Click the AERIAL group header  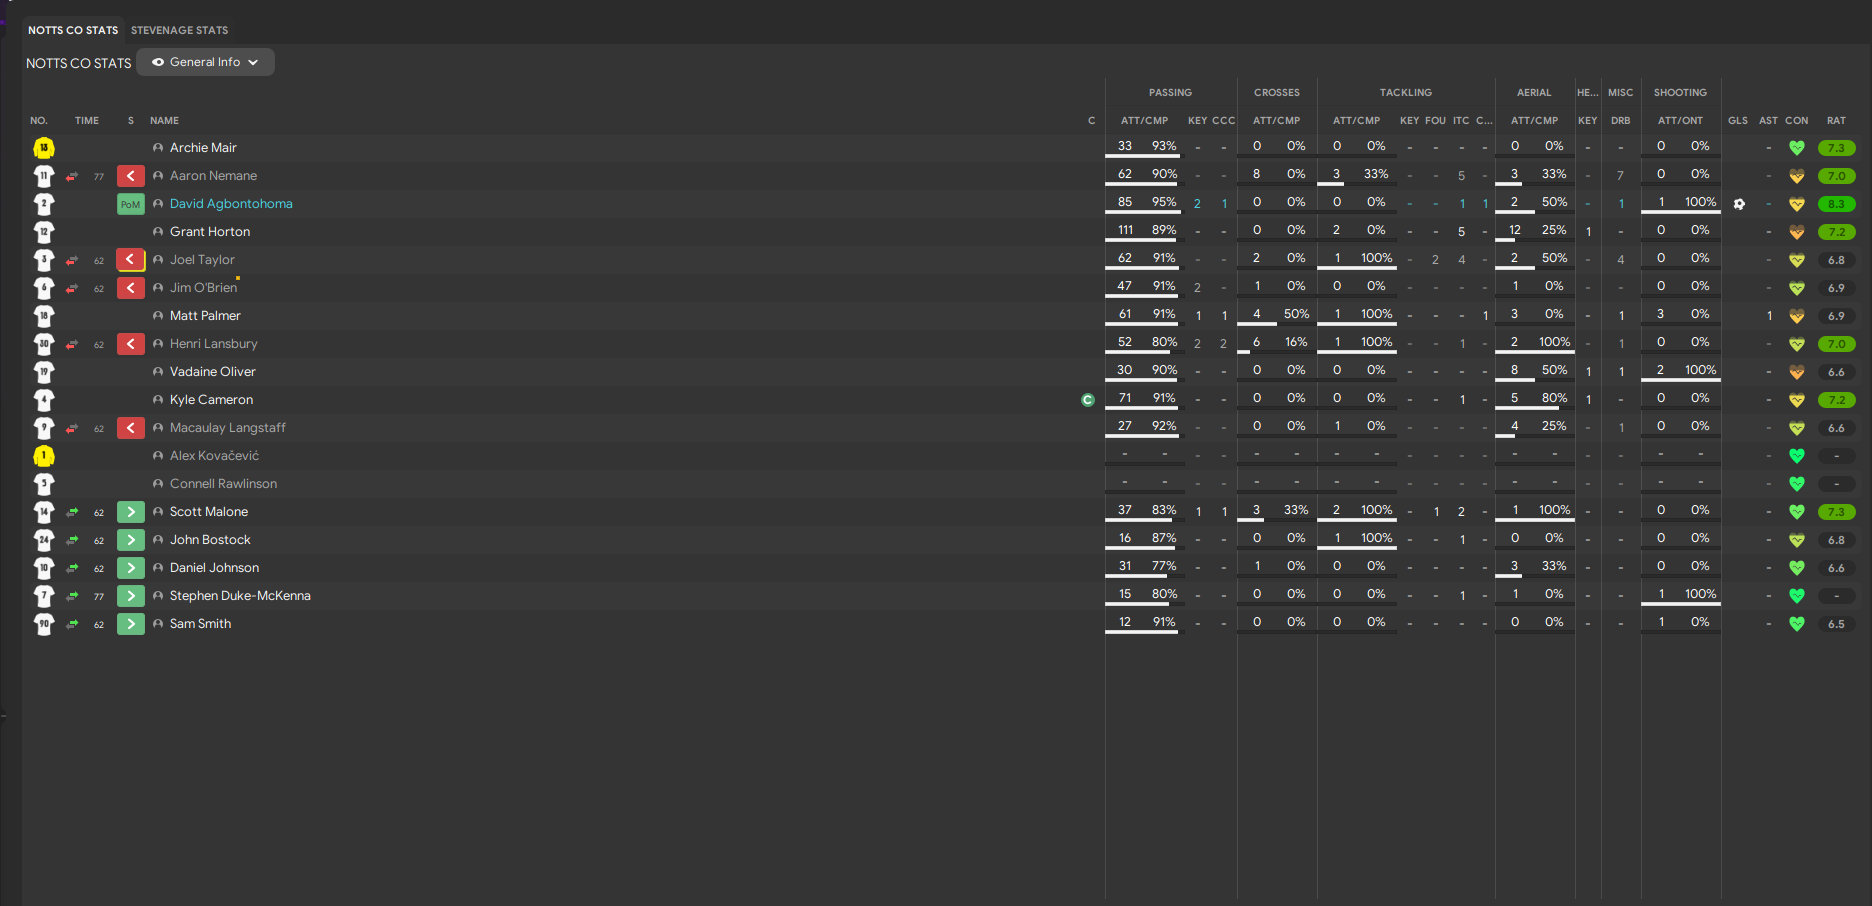click(1534, 92)
